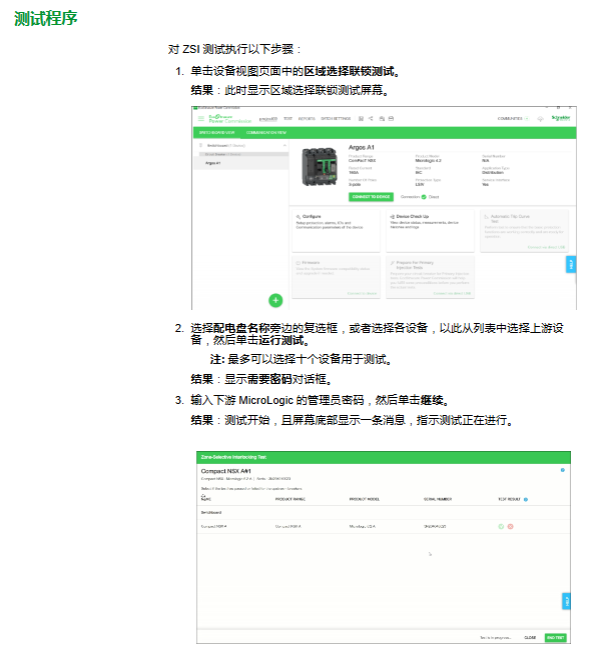Click CONNECT TO DEVICE button
The width and height of the screenshot is (609, 666).
point(371,197)
